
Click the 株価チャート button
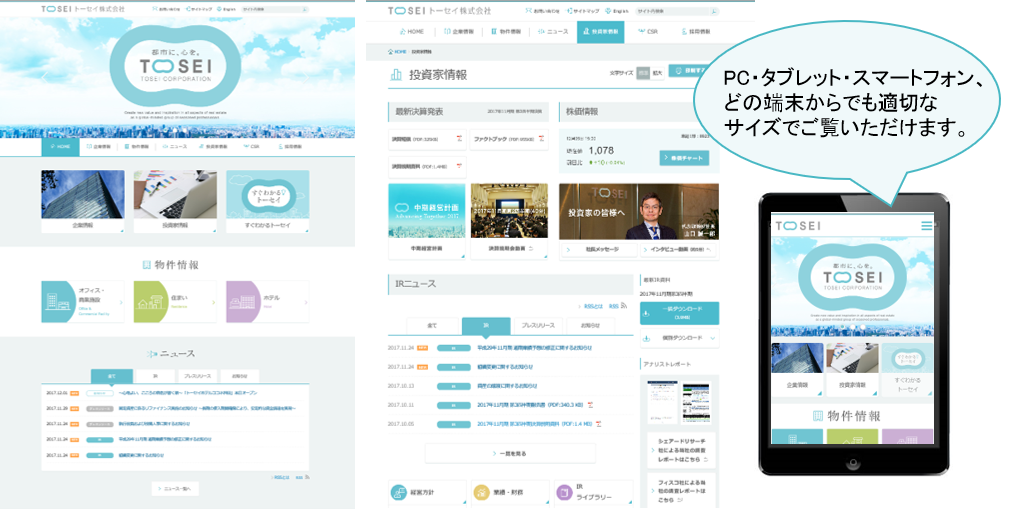coord(684,158)
